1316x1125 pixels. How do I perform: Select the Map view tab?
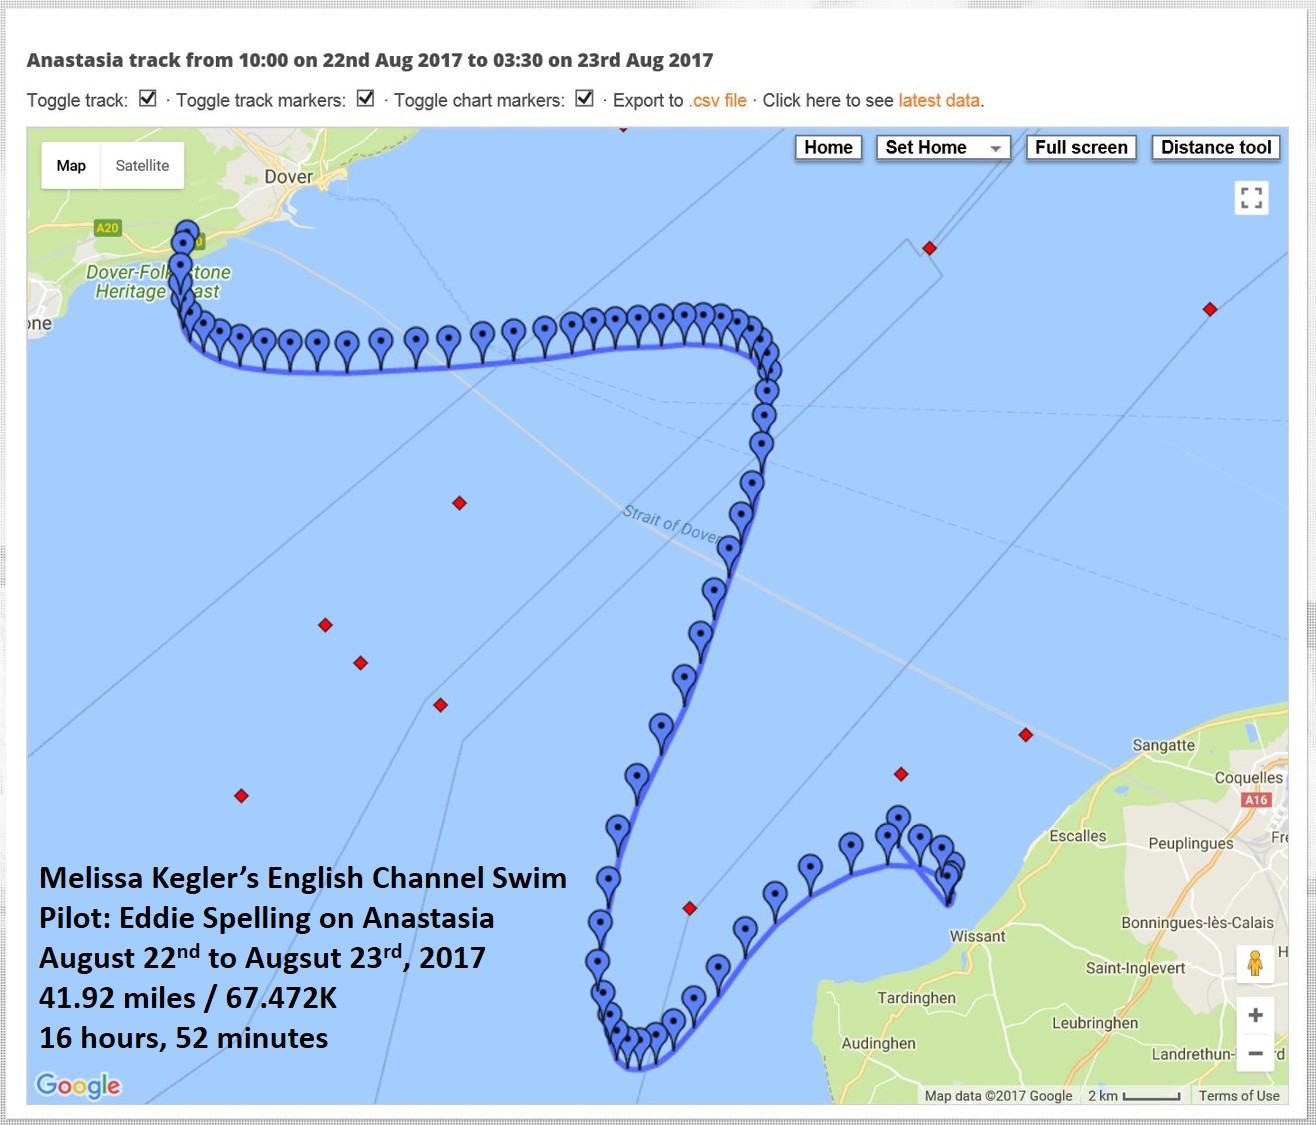click(x=71, y=166)
